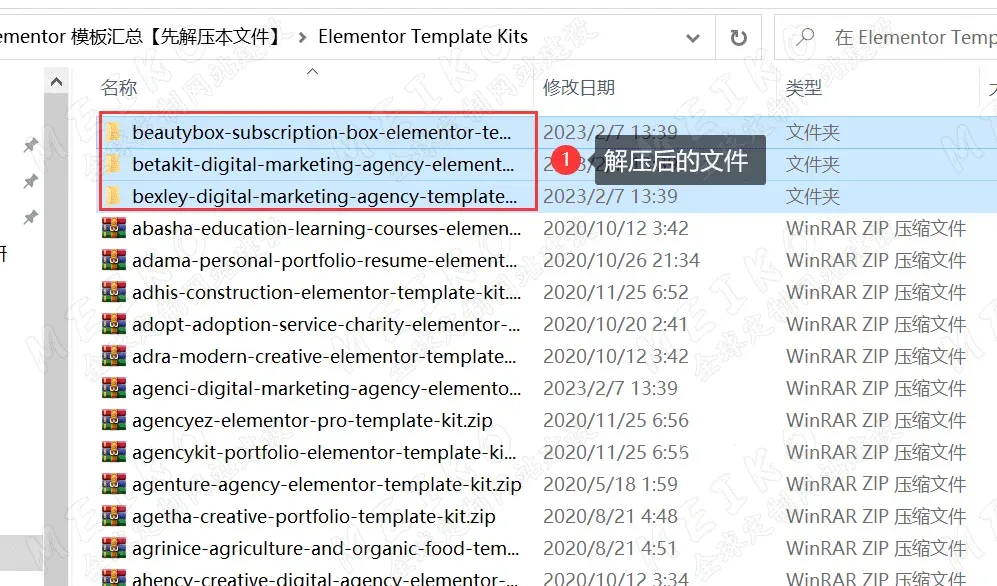Click the Elementor Template Kits breadcrumb
The width and height of the screenshot is (997, 586).
pos(422,38)
